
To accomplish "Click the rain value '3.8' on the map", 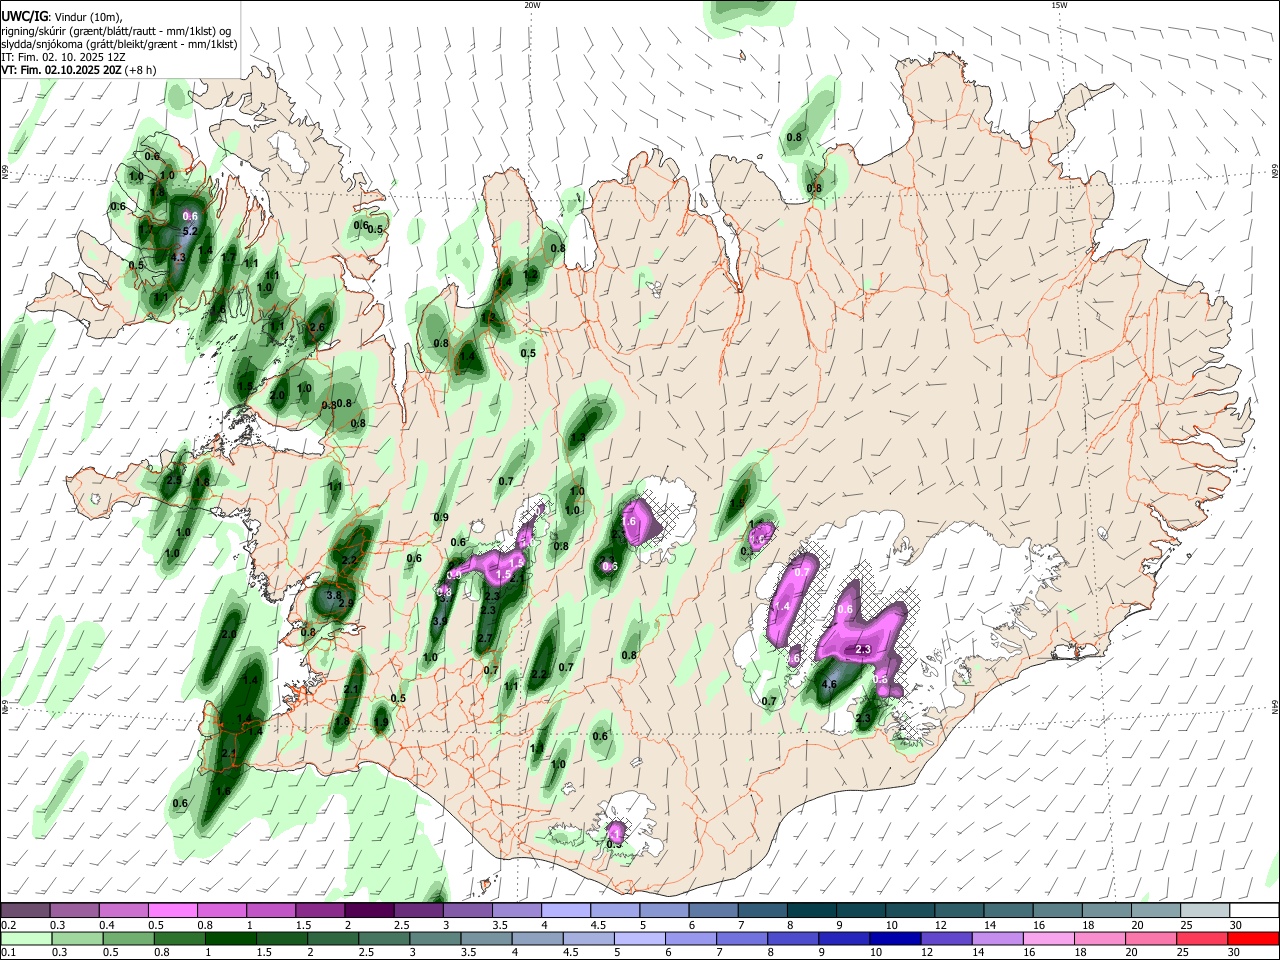I will click(334, 595).
